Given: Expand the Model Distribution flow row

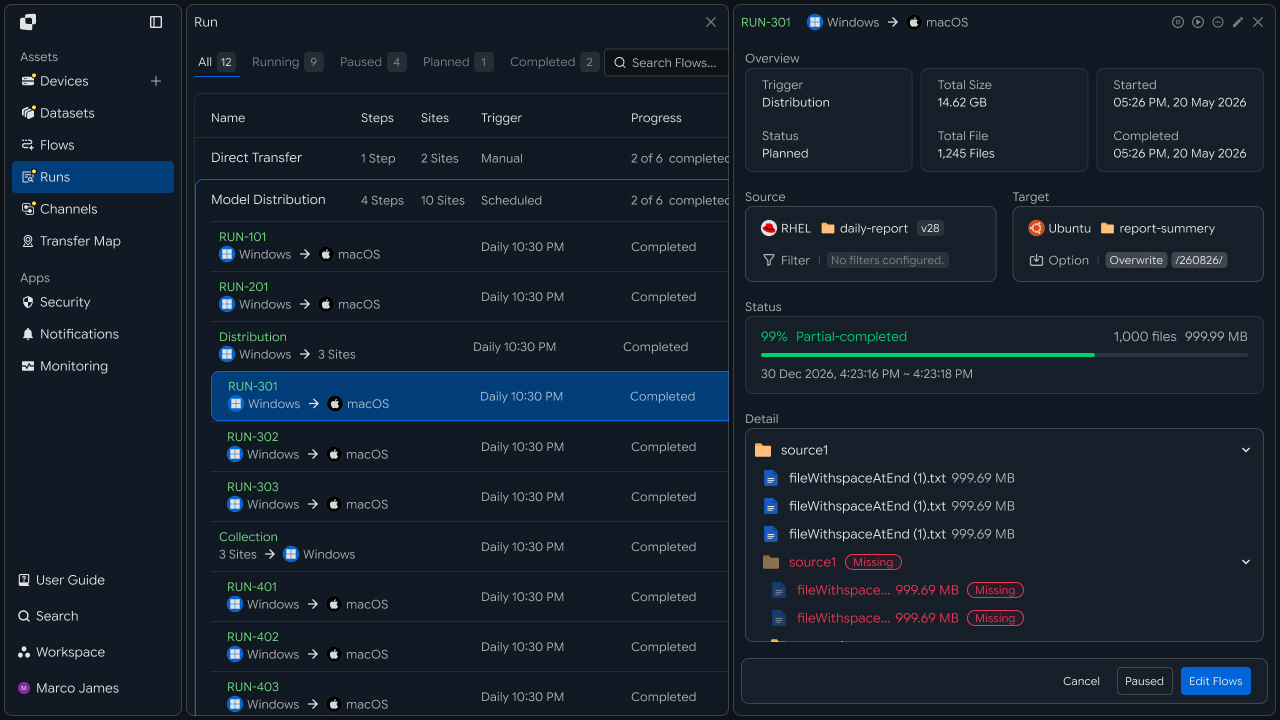Looking at the screenshot, I should (462, 200).
